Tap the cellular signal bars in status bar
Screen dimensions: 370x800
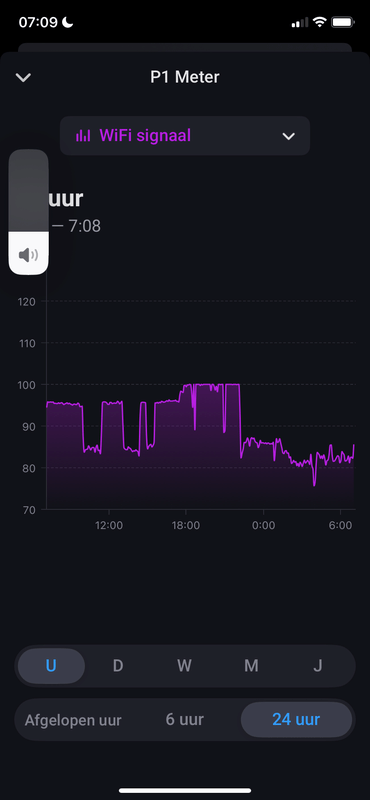(x=300, y=22)
